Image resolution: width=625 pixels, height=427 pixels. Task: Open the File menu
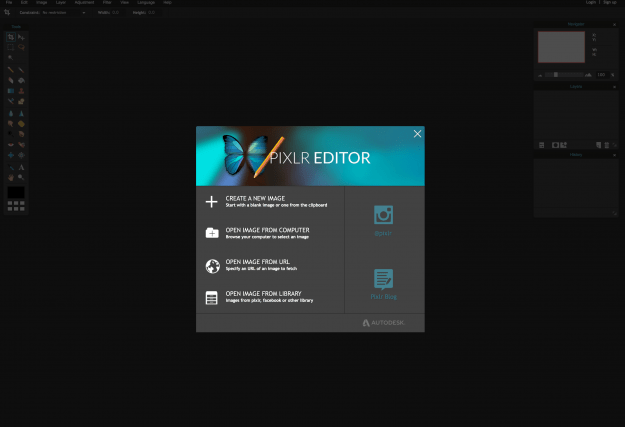[x=9, y=2]
